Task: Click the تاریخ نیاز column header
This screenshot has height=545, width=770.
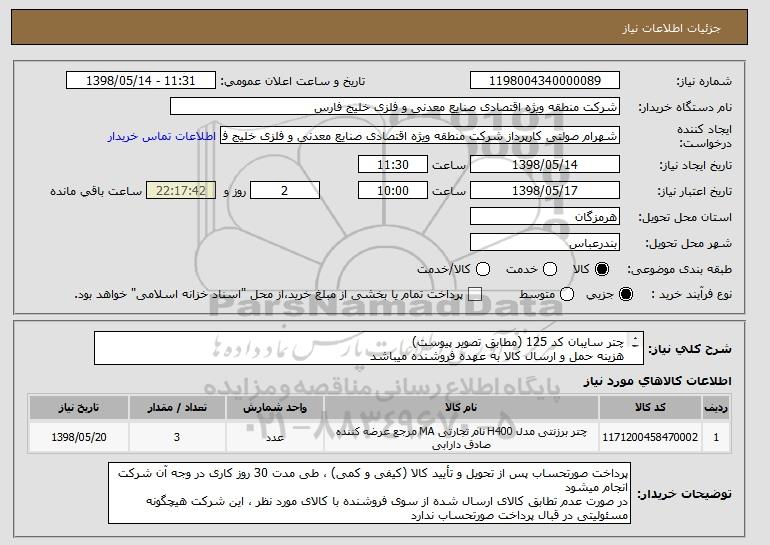Action: pos(79,408)
